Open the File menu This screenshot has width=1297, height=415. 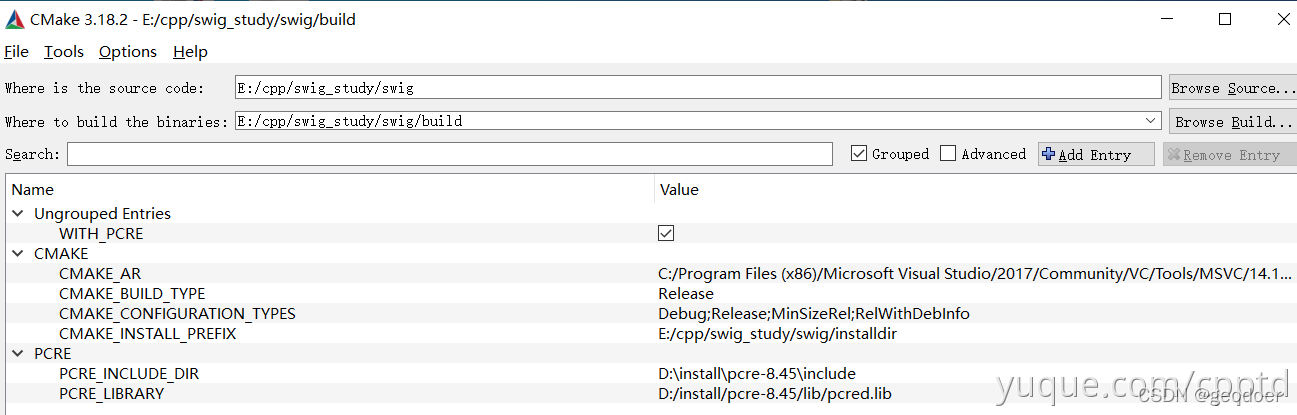pyautogui.click(x=16, y=52)
